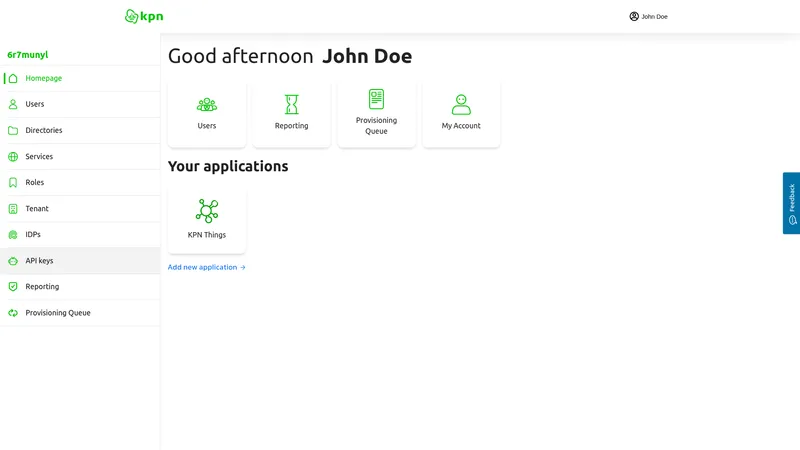
Task: Go to Users in the sidebar menu
Action: [x=80, y=104]
